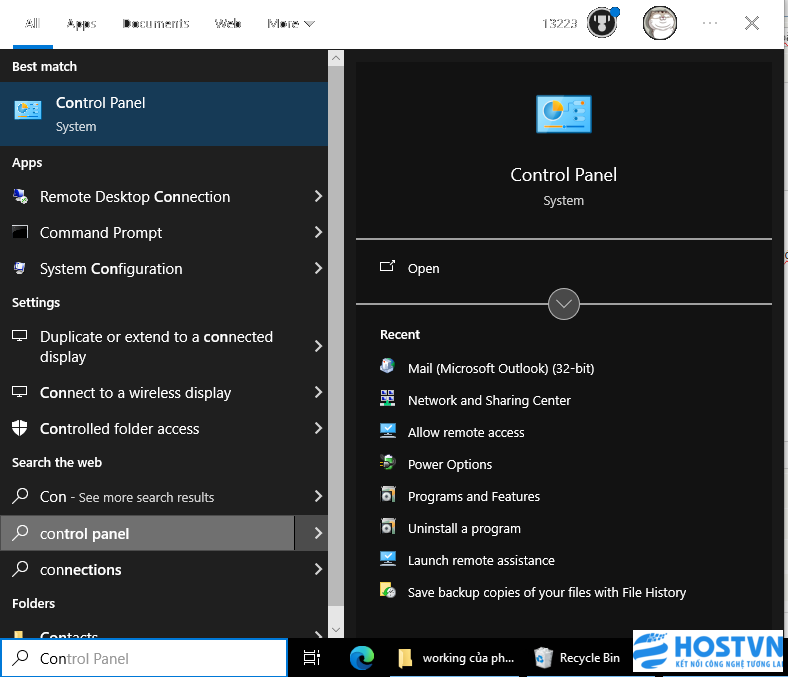Image resolution: width=788 pixels, height=677 pixels.
Task: Click the large Control Panel icon in preview pane
Action: click(x=564, y=114)
